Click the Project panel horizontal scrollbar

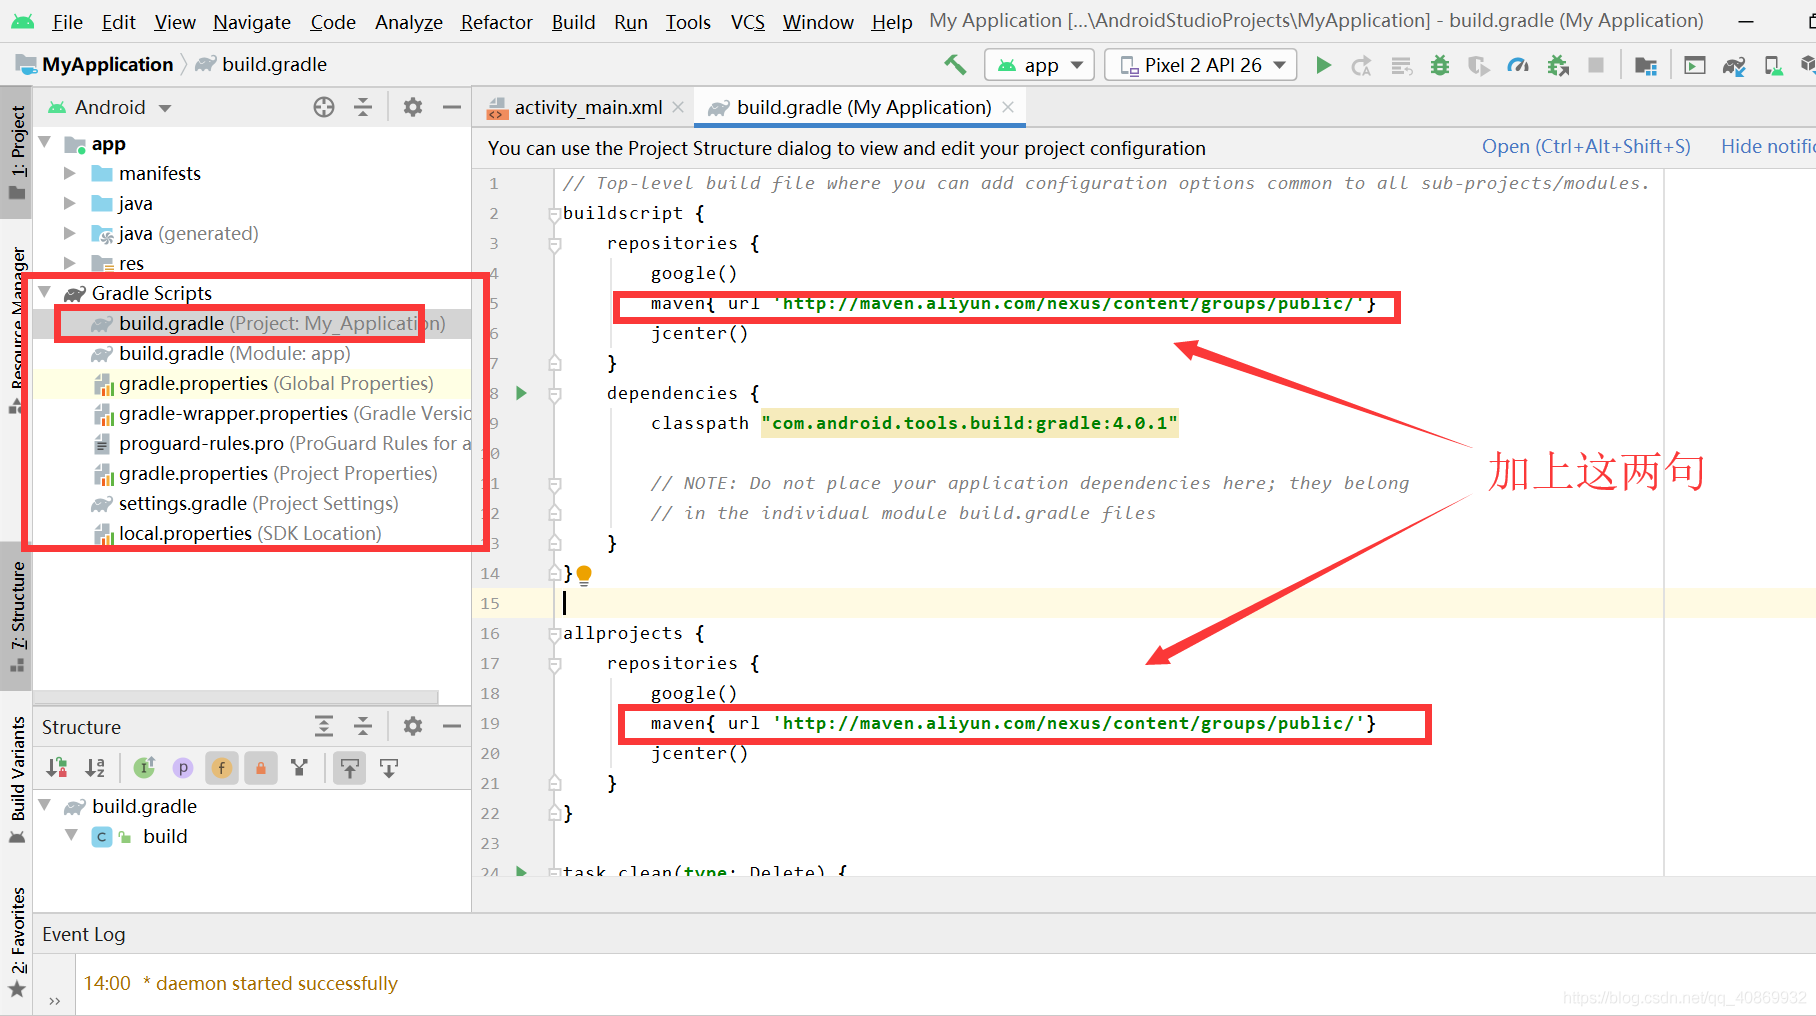pyautogui.click(x=236, y=697)
